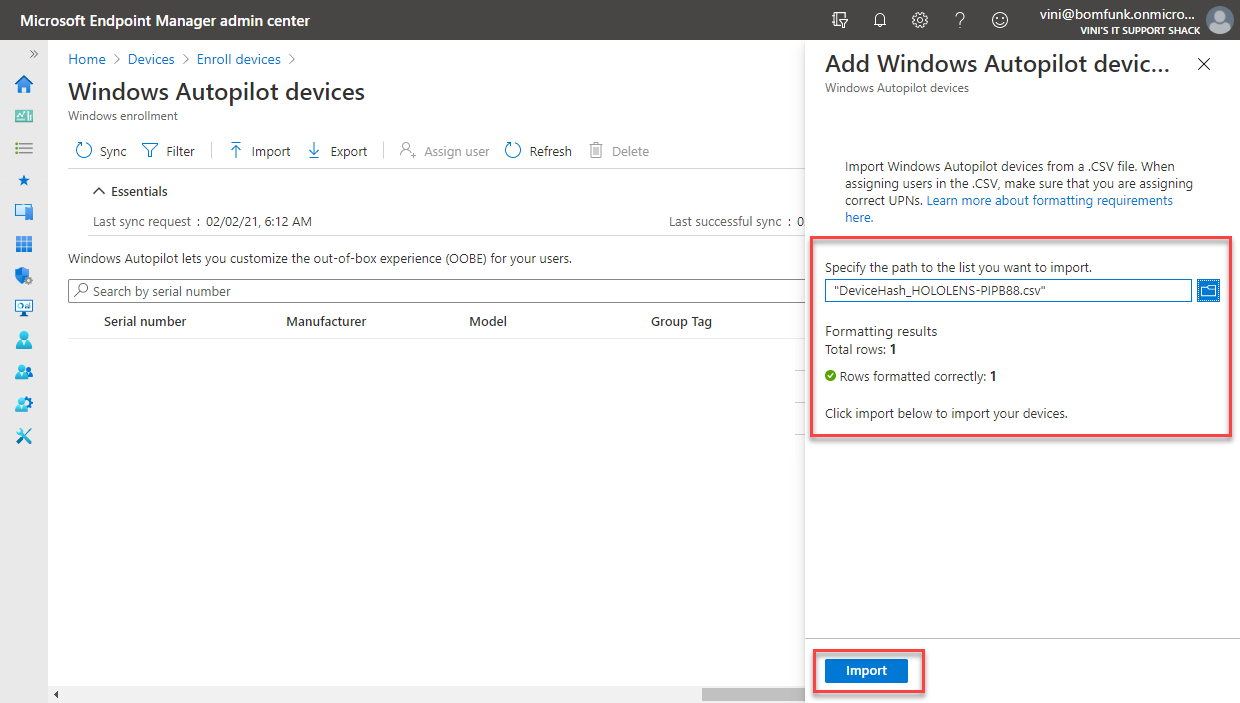
Task: Click the Sync toolbar button
Action: click(x=101, y=151)
